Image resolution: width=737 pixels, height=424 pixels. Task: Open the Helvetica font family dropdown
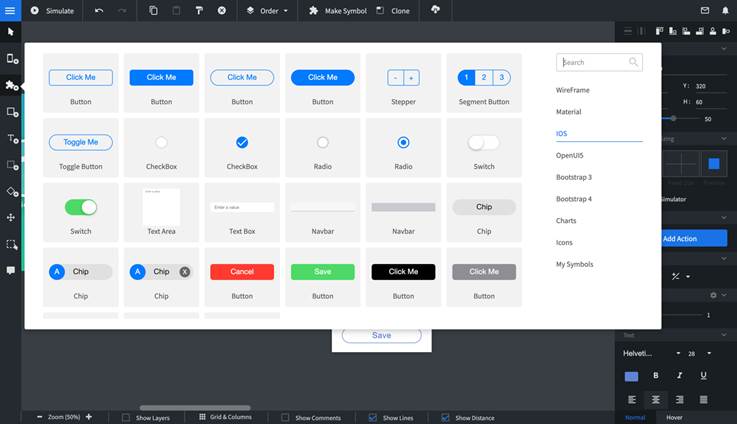click(x=642, y=353)
